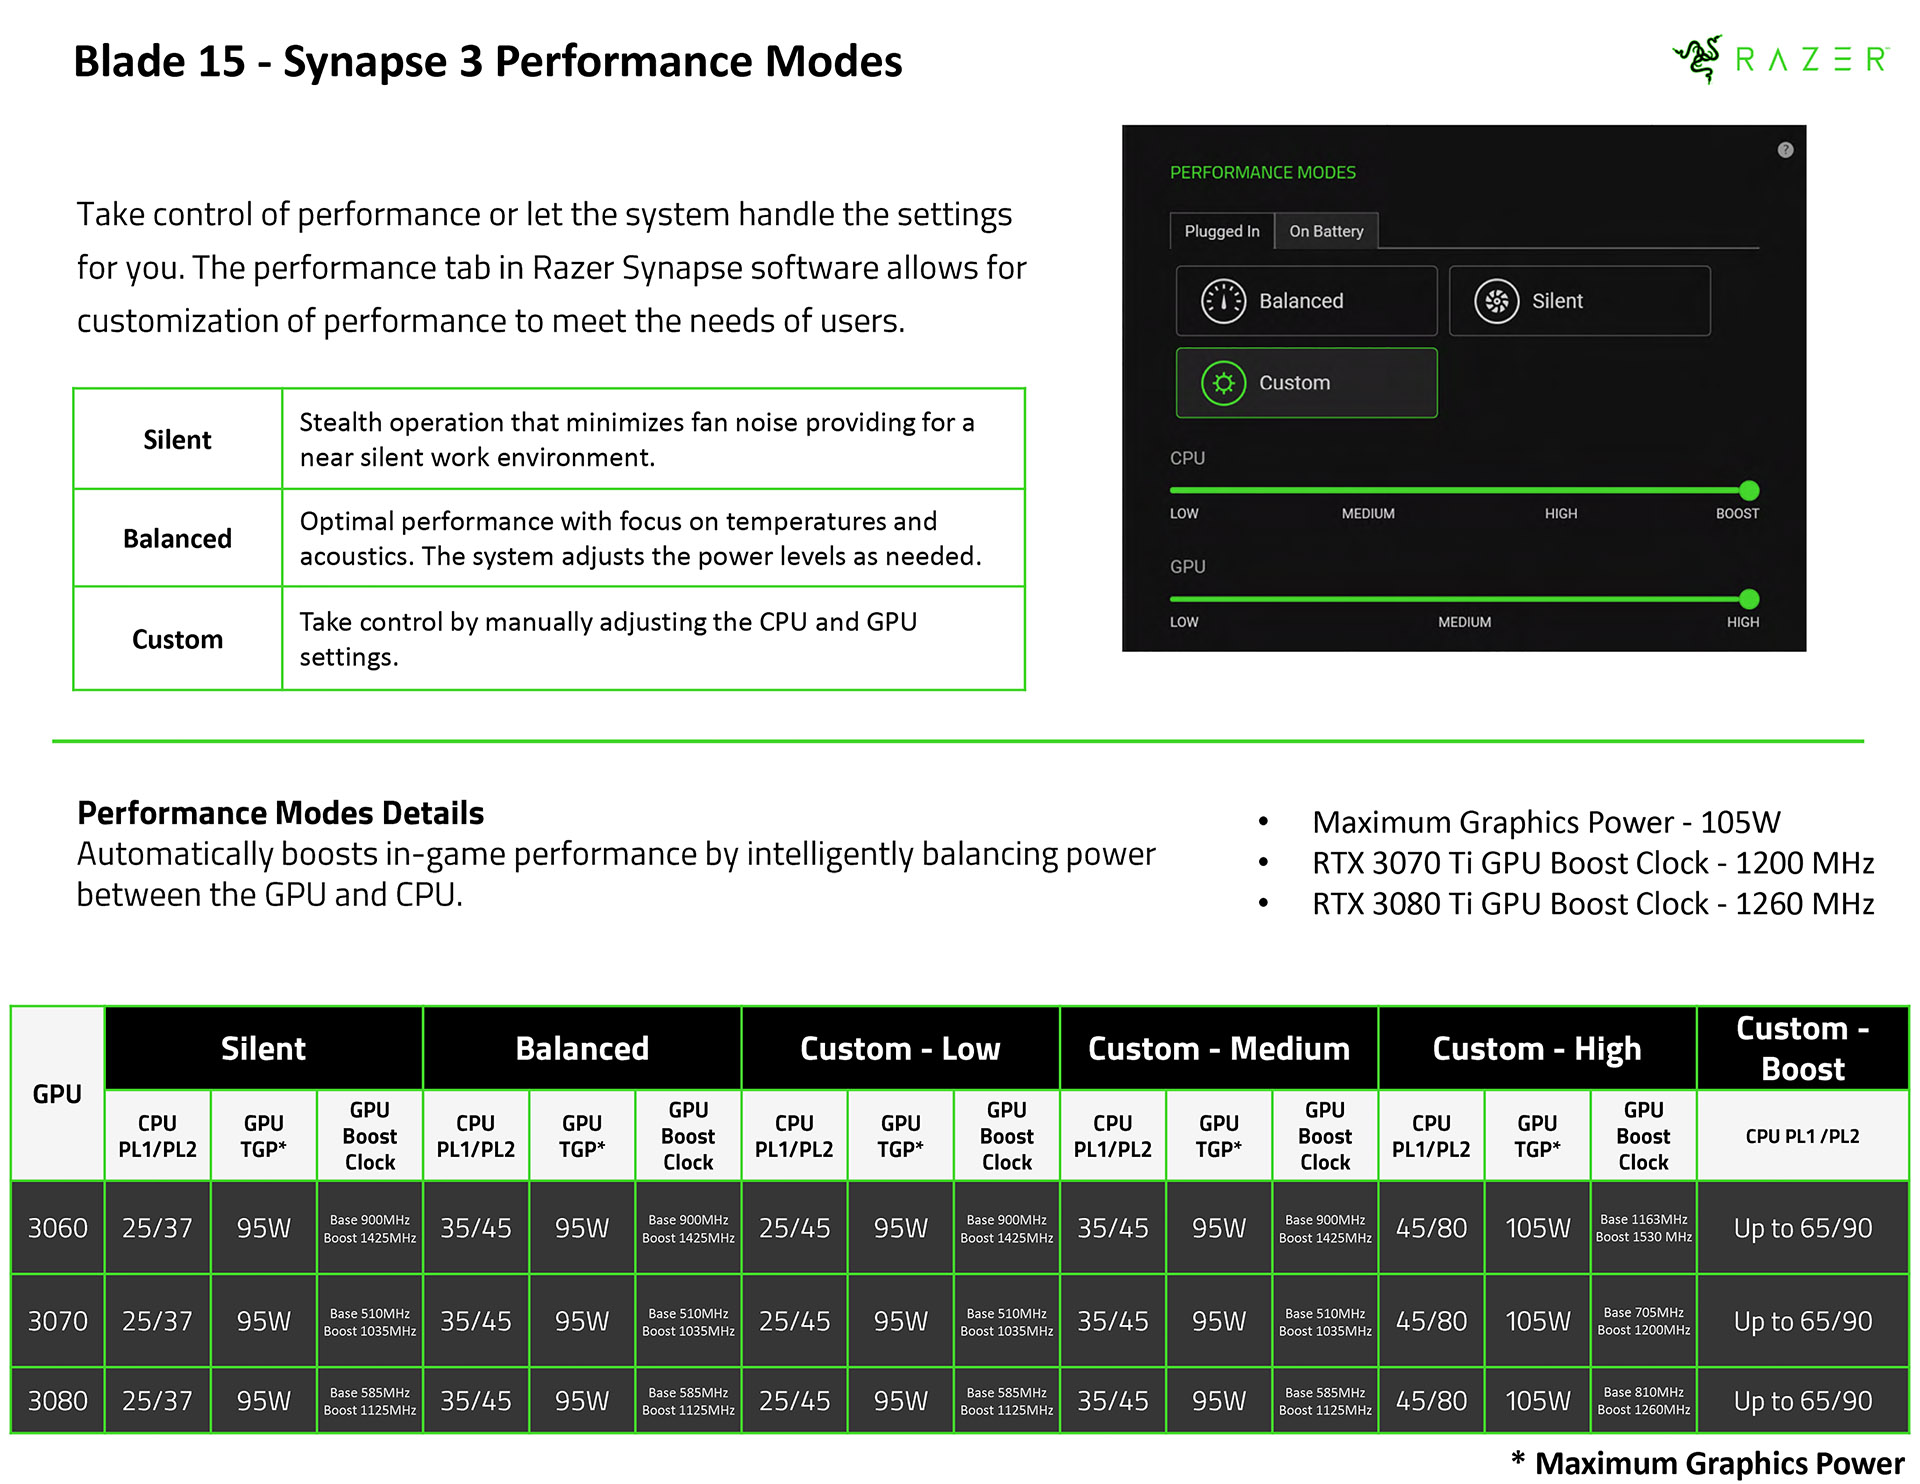Click the GPU slider handle at High
The height and width of the screenshot is (1484, 1920).
[1749, 599]
